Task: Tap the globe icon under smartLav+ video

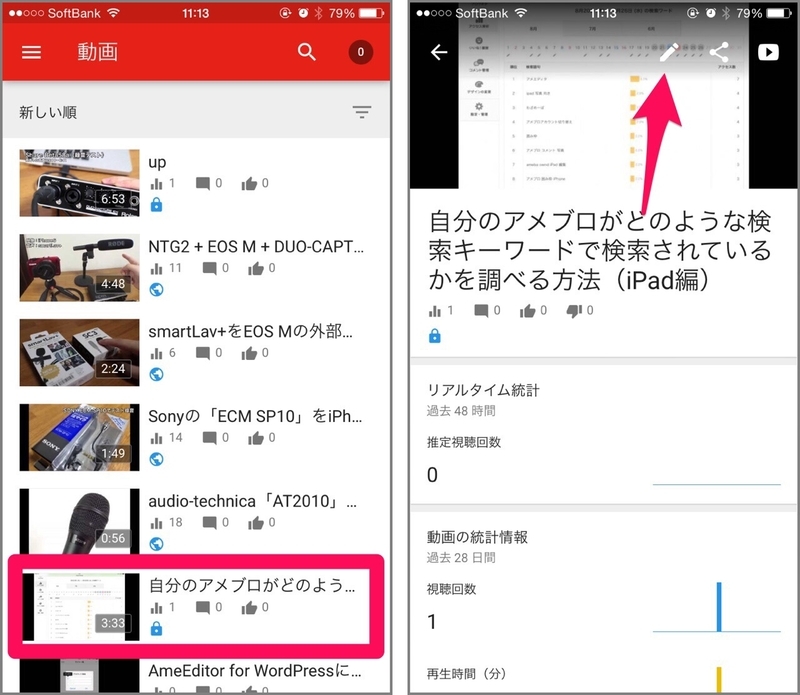Action: (157, 375)
